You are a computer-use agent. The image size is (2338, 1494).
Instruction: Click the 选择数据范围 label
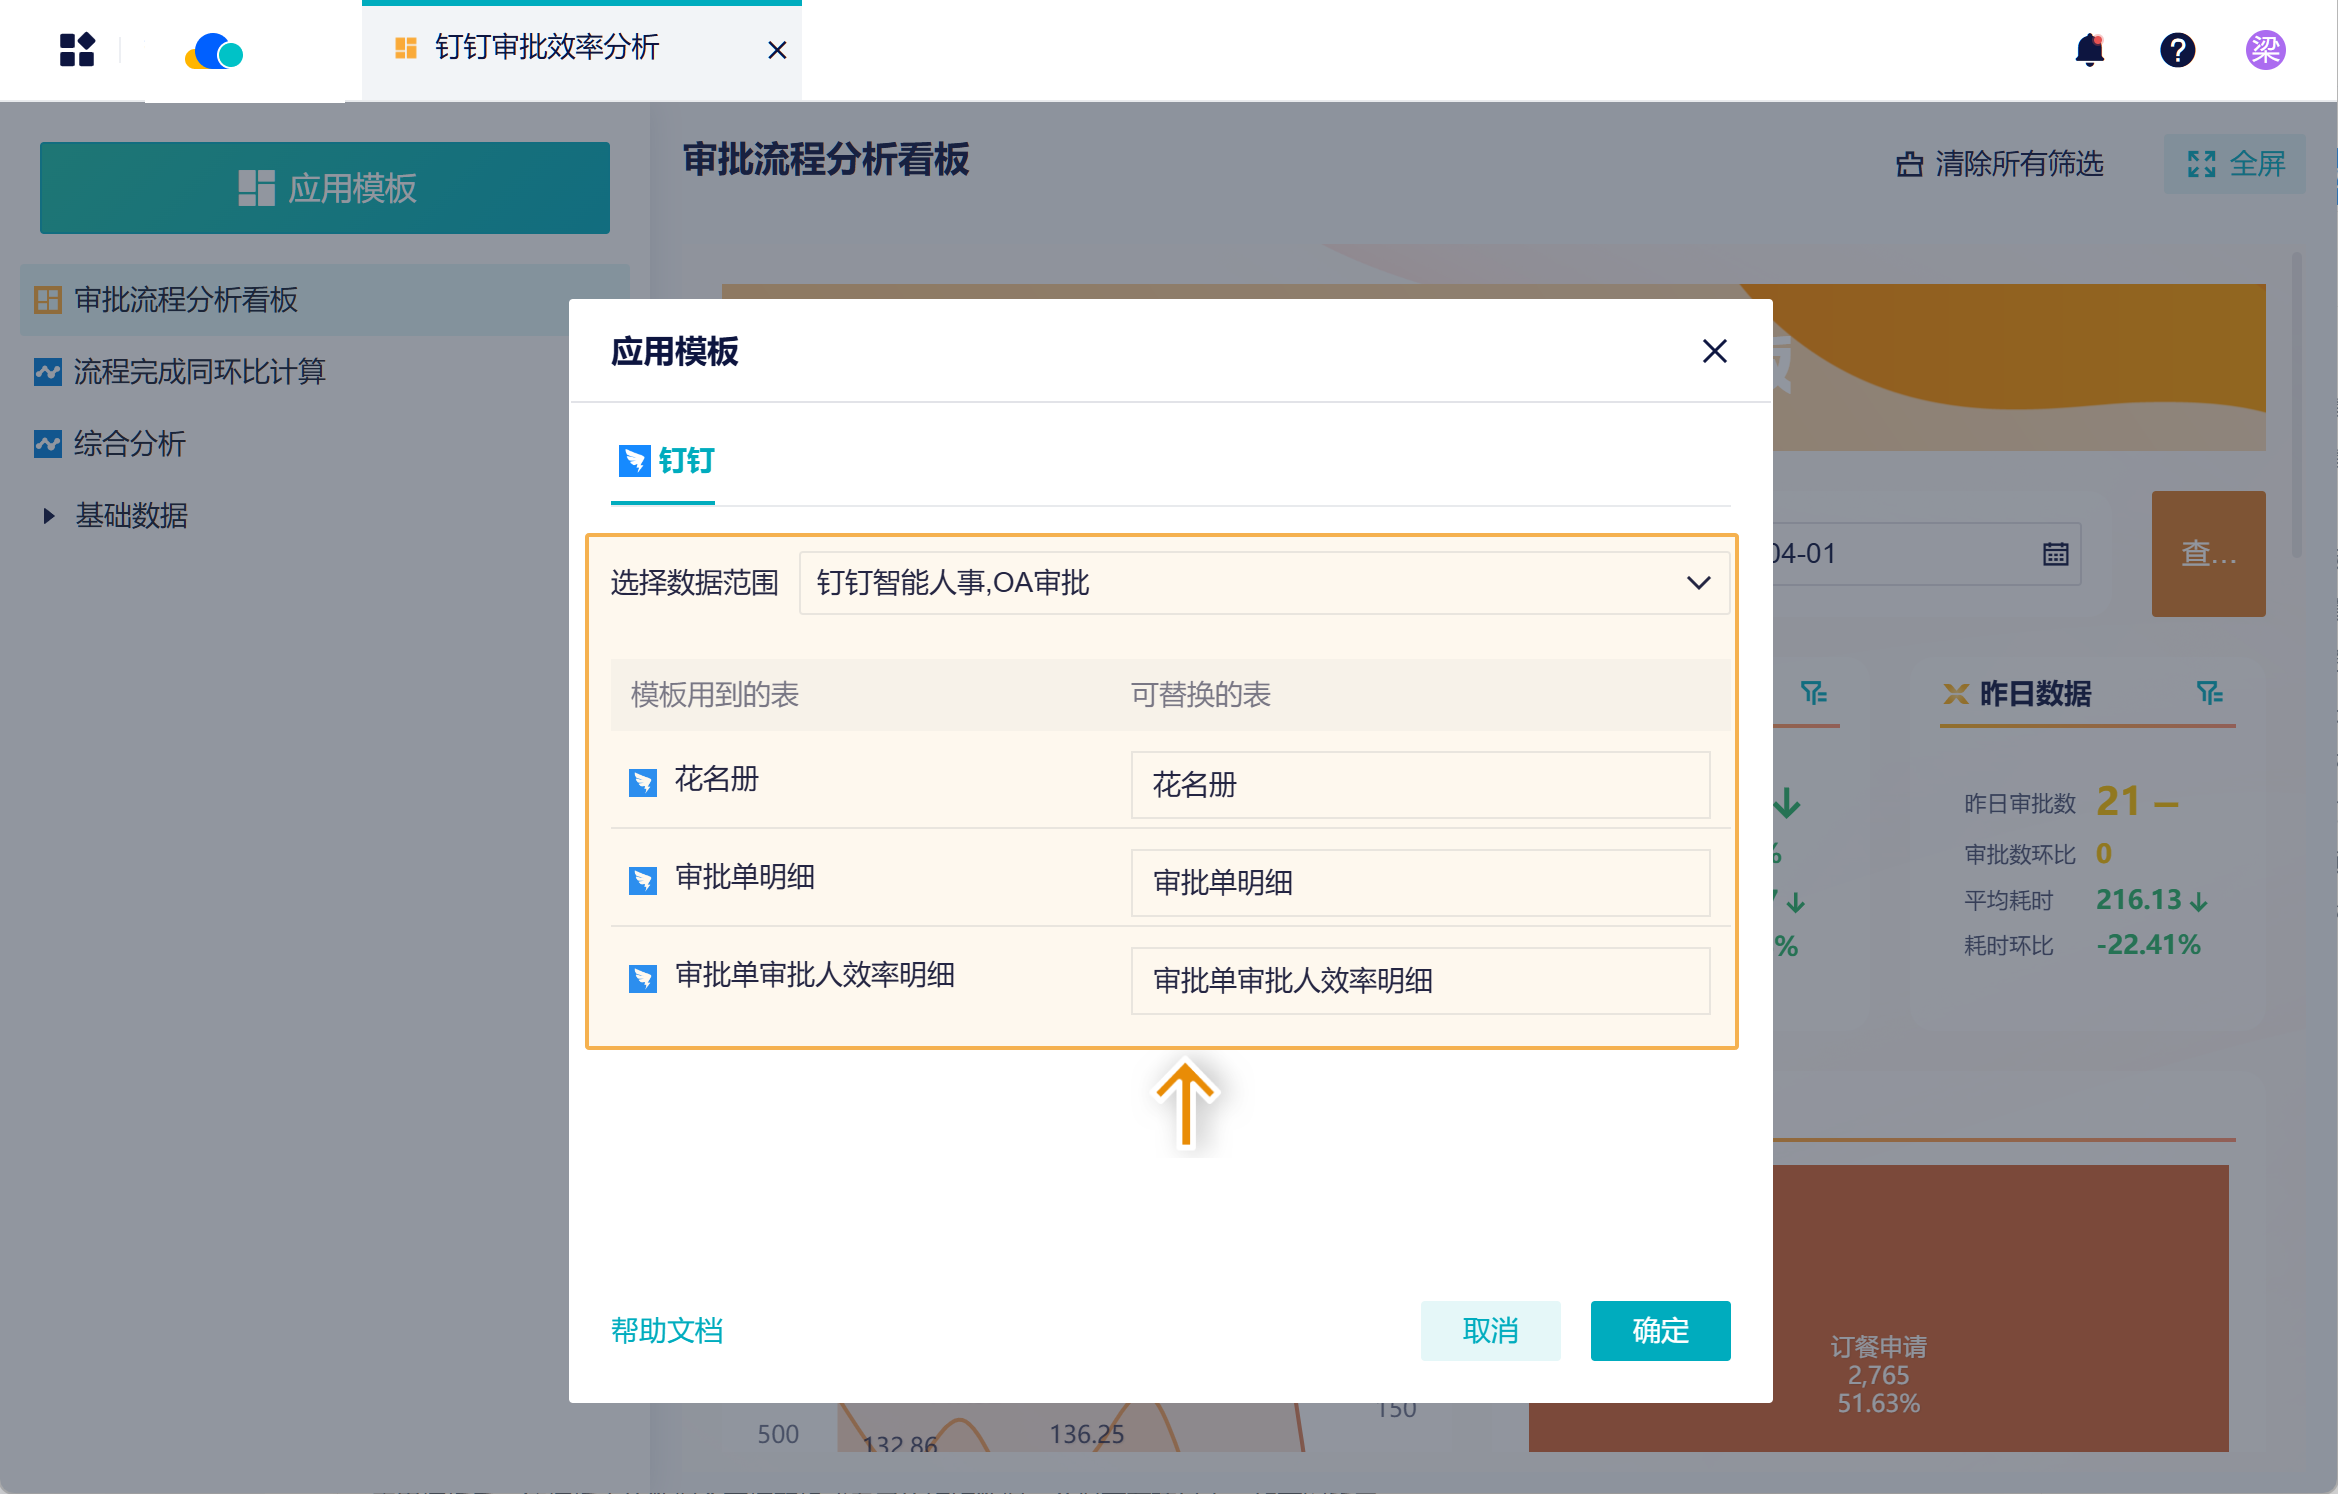pyautogui.click(x=695, y=583)
